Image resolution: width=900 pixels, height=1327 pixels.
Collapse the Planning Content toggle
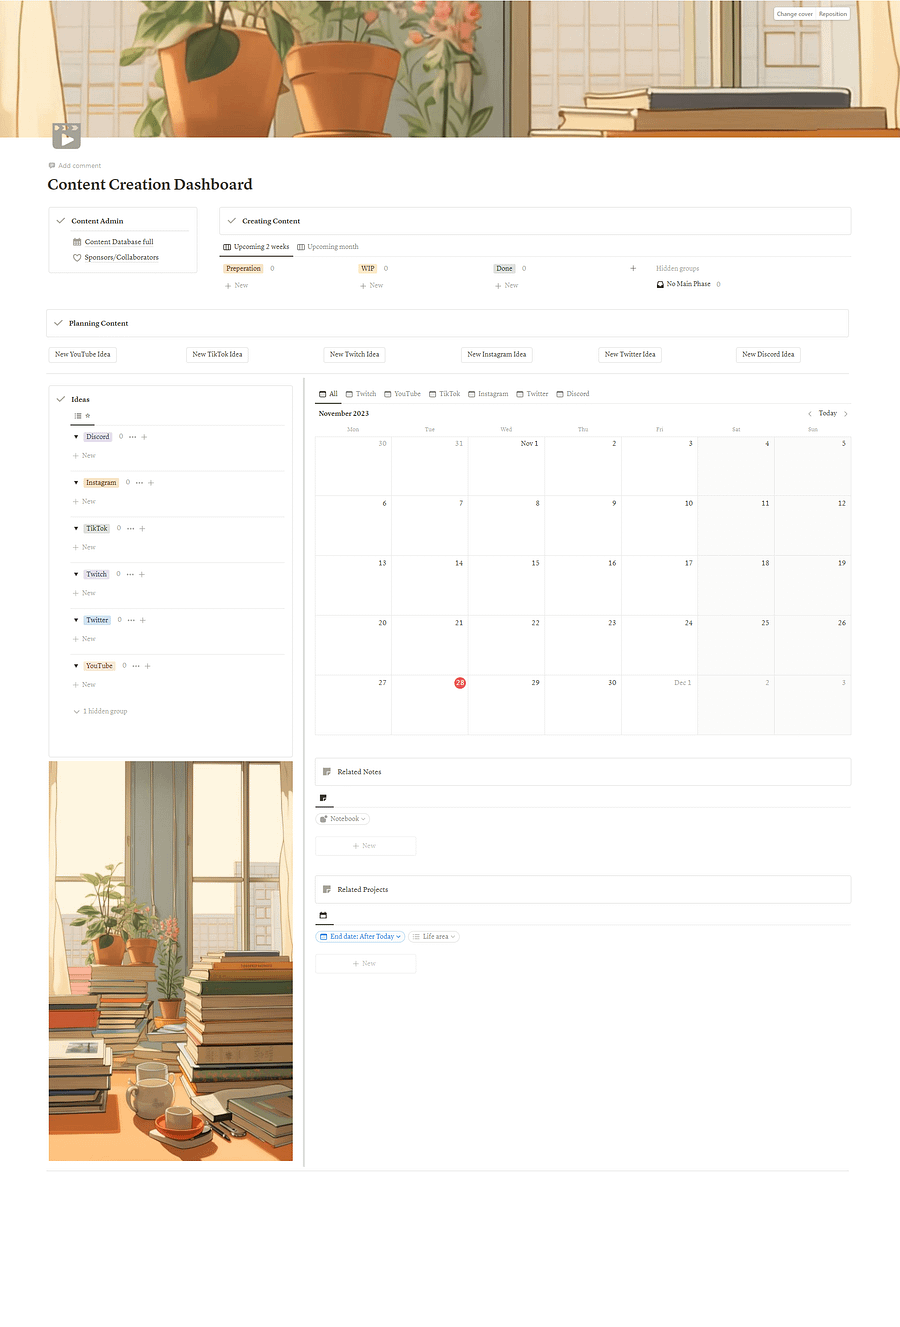[x=59, y=323]
